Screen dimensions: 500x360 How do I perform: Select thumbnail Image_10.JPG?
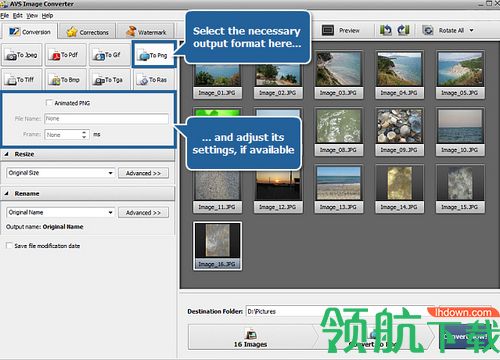[460, 132]
